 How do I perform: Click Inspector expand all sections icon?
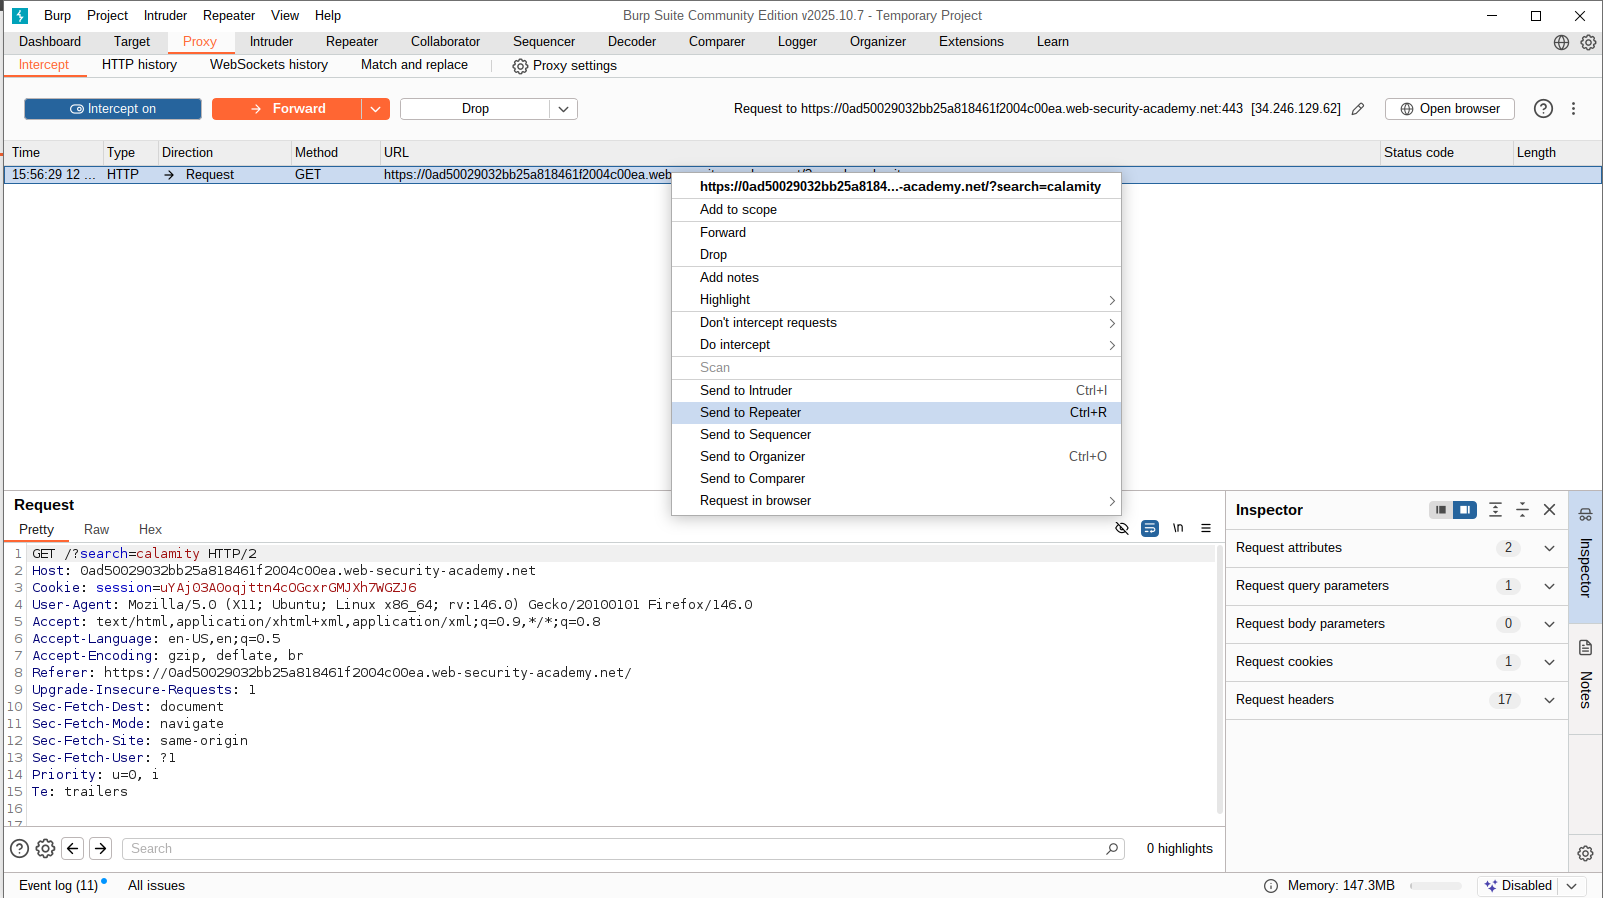click(1495, 510)
